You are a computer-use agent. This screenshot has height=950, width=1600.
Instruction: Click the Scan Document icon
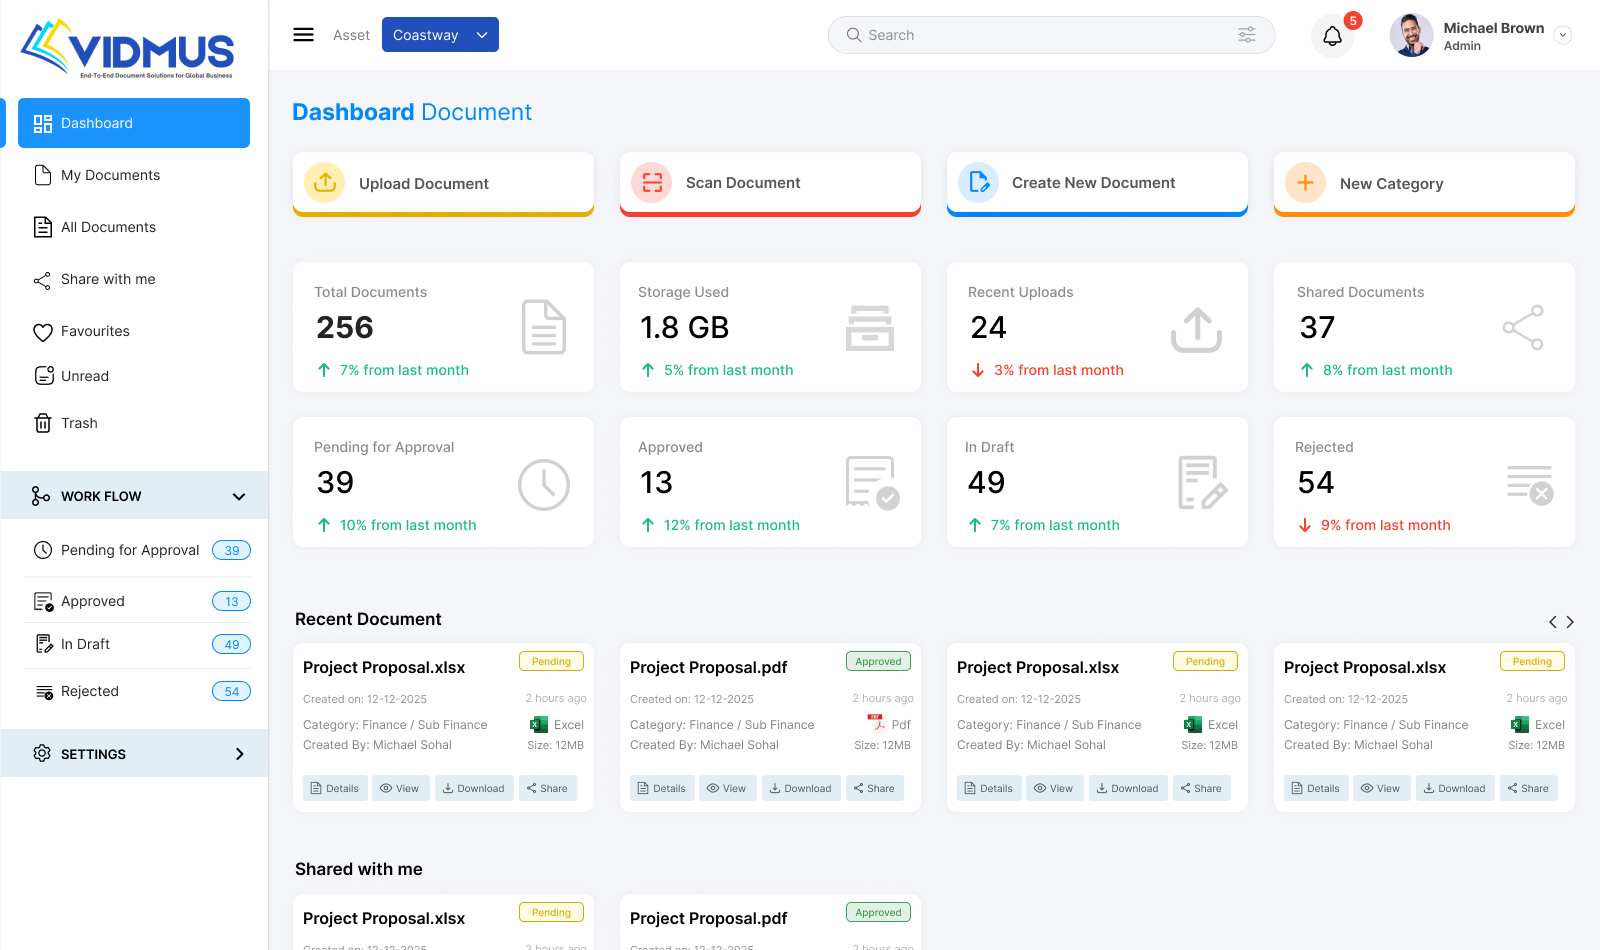pyautogui.click(x=652, y=183)
